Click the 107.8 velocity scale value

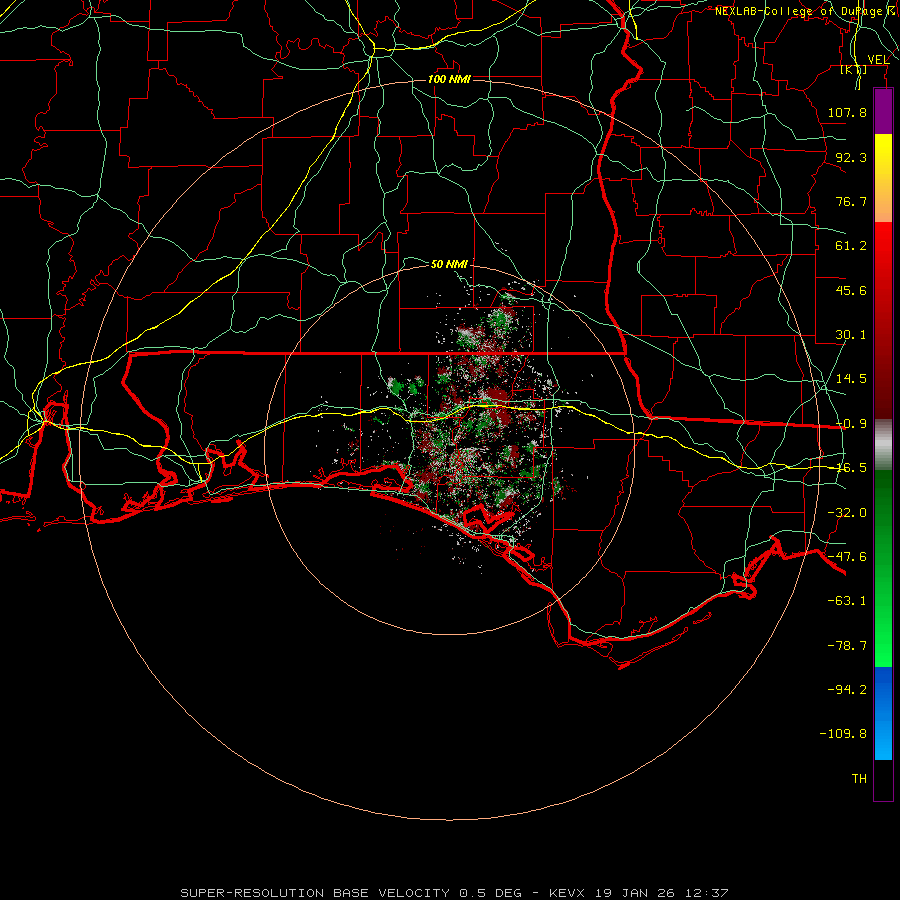click(x=847, y=112)
